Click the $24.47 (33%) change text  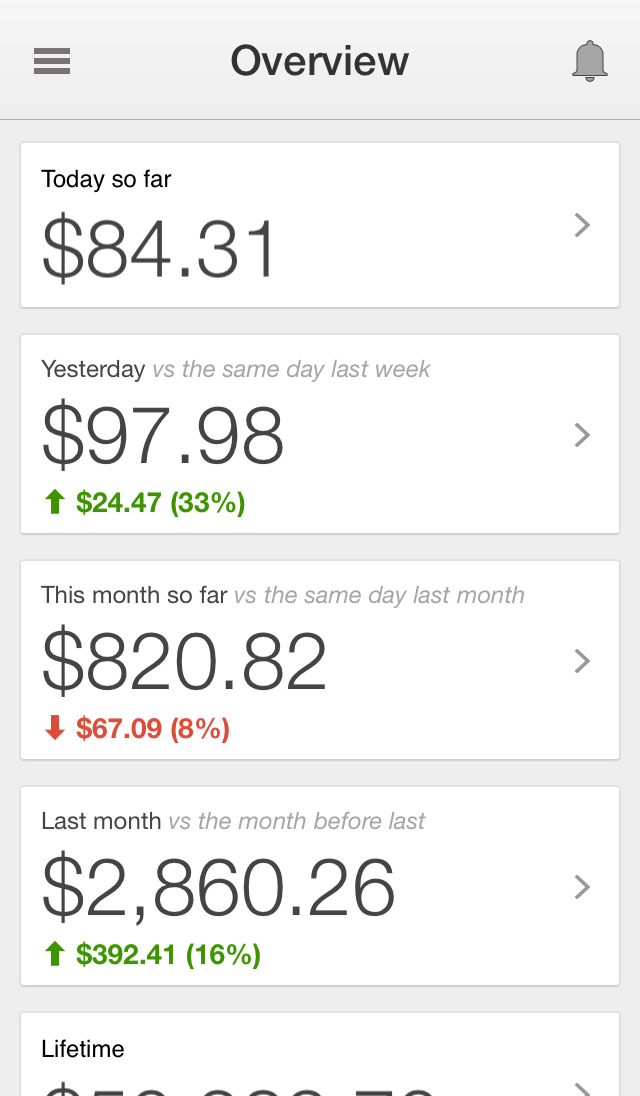[160, 502]
